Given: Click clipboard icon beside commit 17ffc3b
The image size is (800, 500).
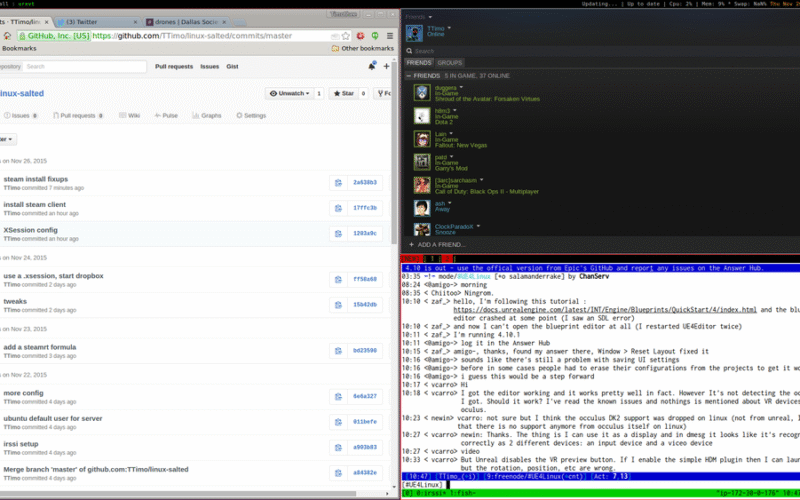Looking at the screenshot, I should point(338,207).
